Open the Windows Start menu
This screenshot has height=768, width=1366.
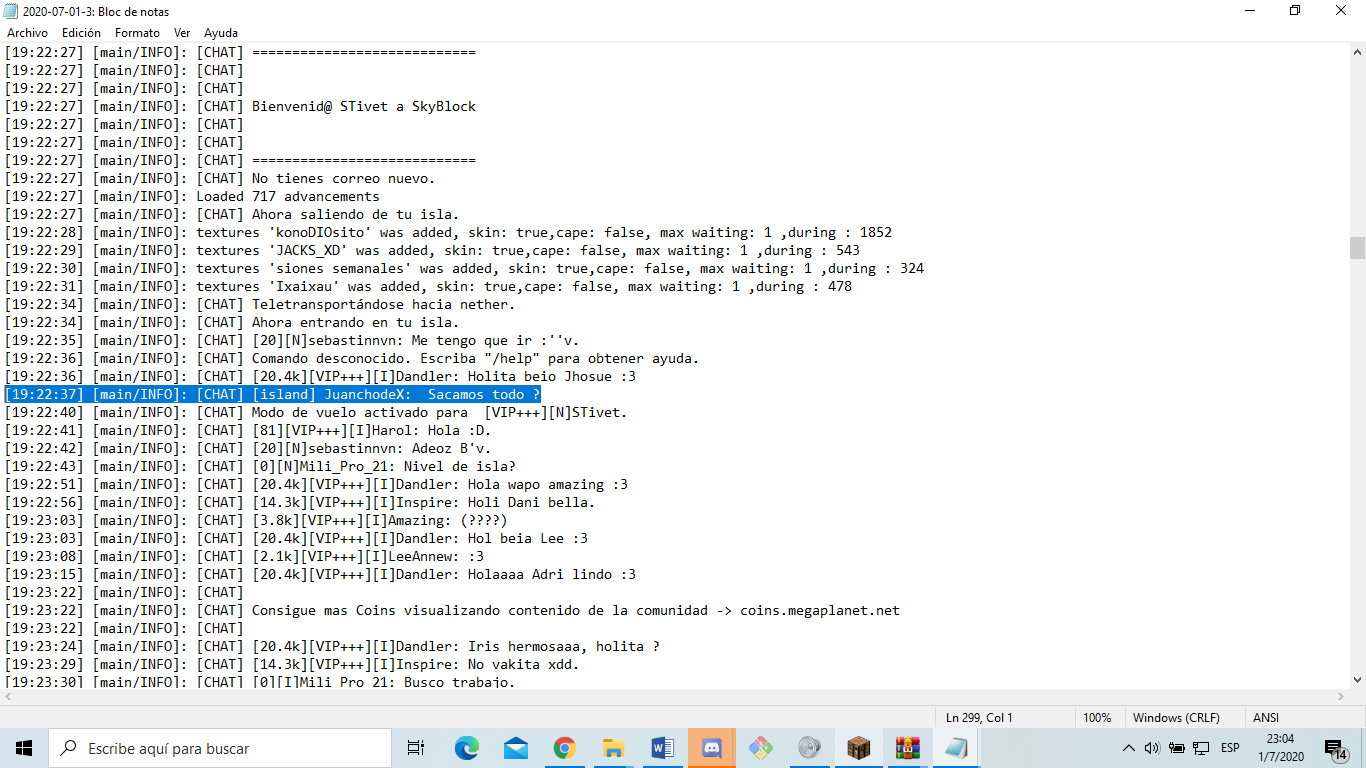click(24, 748)
